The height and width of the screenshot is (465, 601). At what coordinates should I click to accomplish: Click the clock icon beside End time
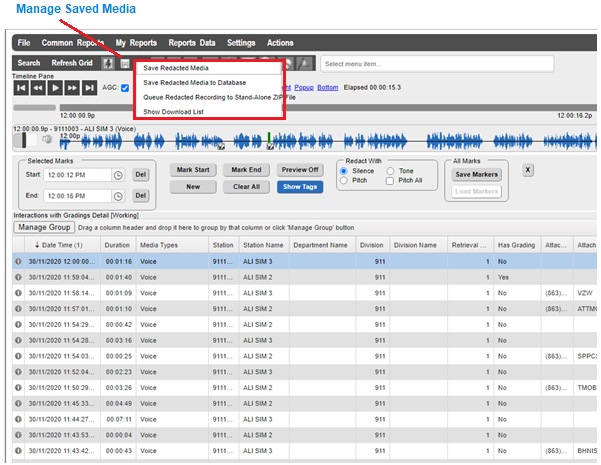(118, 196)
